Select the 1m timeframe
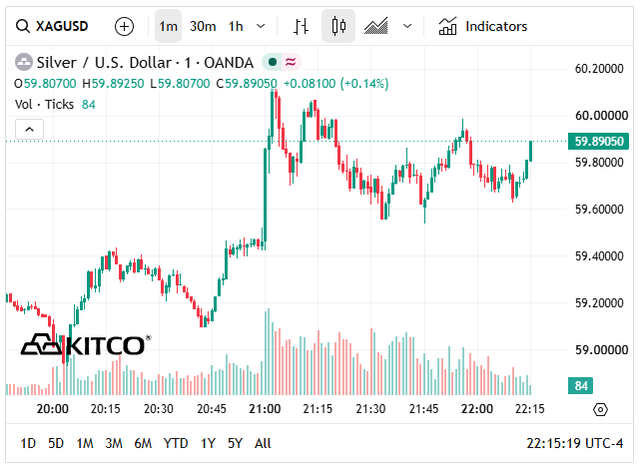Viewport: 640px width, 467px height. click(x=168, y=27)
